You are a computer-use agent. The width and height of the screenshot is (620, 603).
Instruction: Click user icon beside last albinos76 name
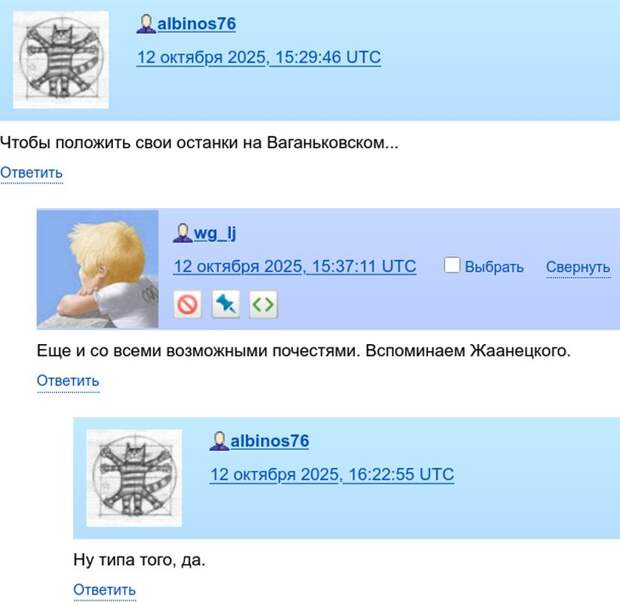[x=219, y=441]
